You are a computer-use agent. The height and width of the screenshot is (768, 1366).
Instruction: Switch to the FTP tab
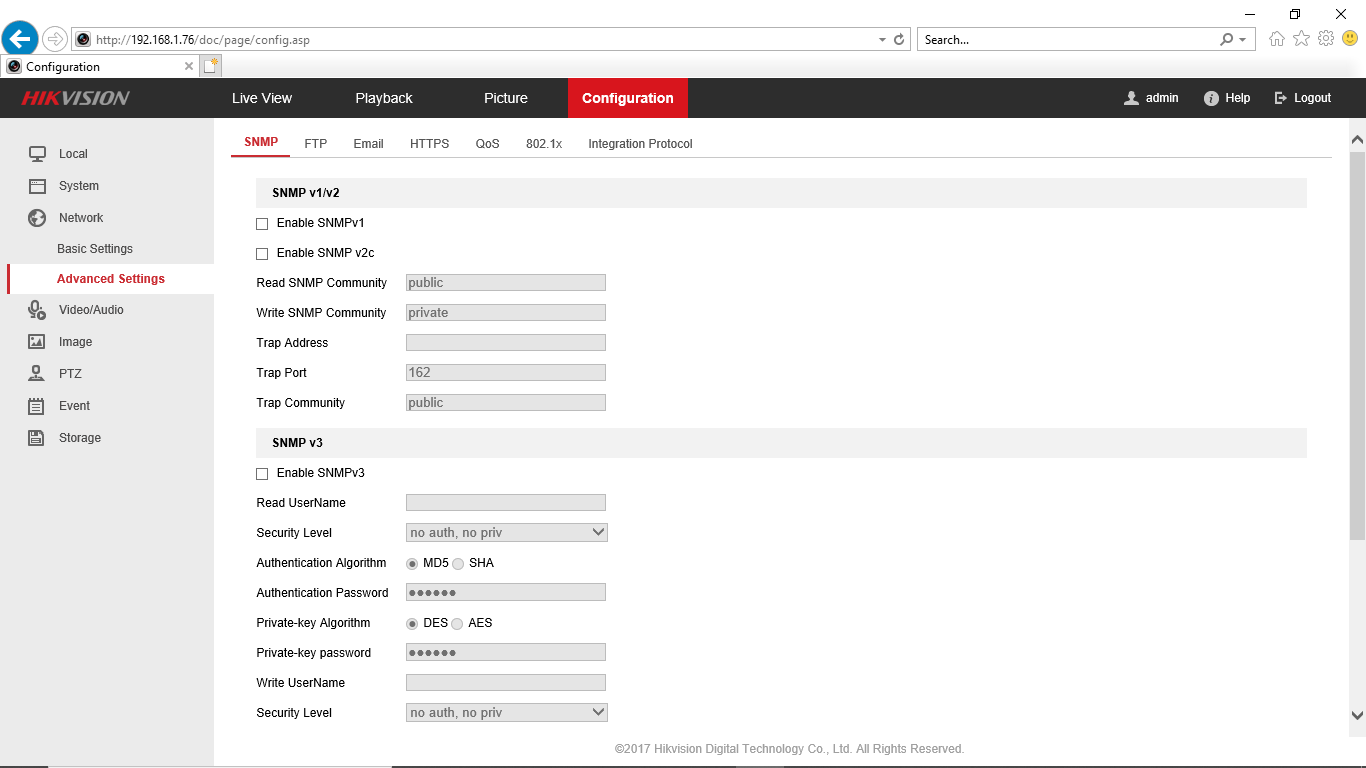tap(316, 144)
